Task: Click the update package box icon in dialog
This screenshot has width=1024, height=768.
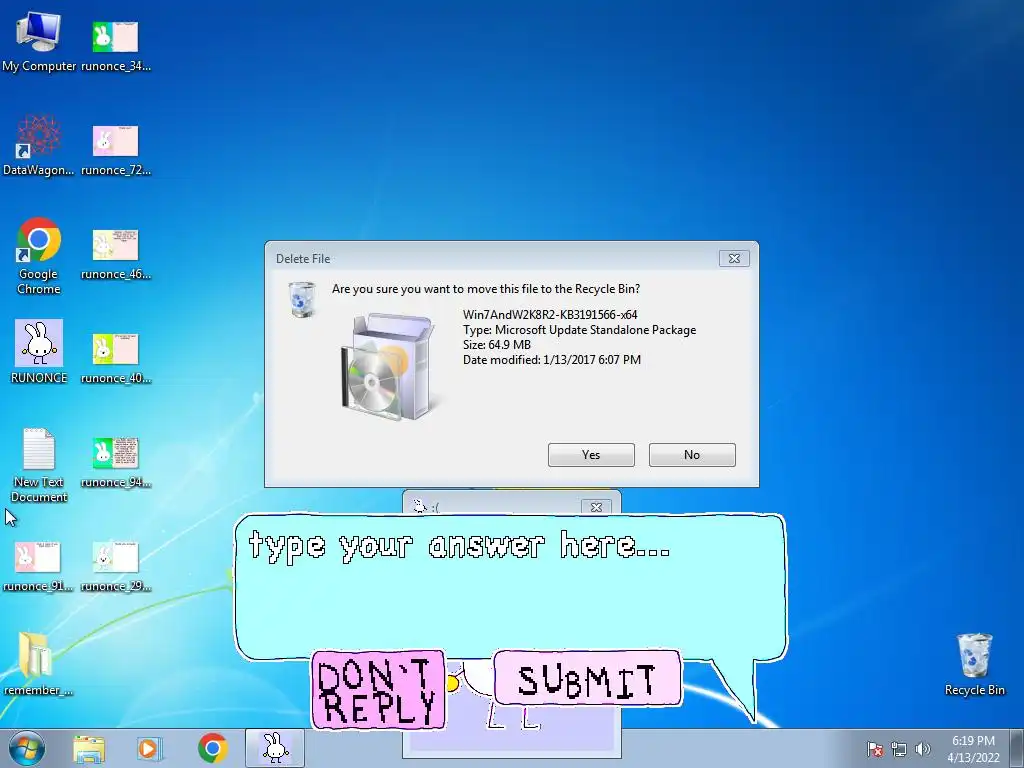Action: tap(388, 366)
